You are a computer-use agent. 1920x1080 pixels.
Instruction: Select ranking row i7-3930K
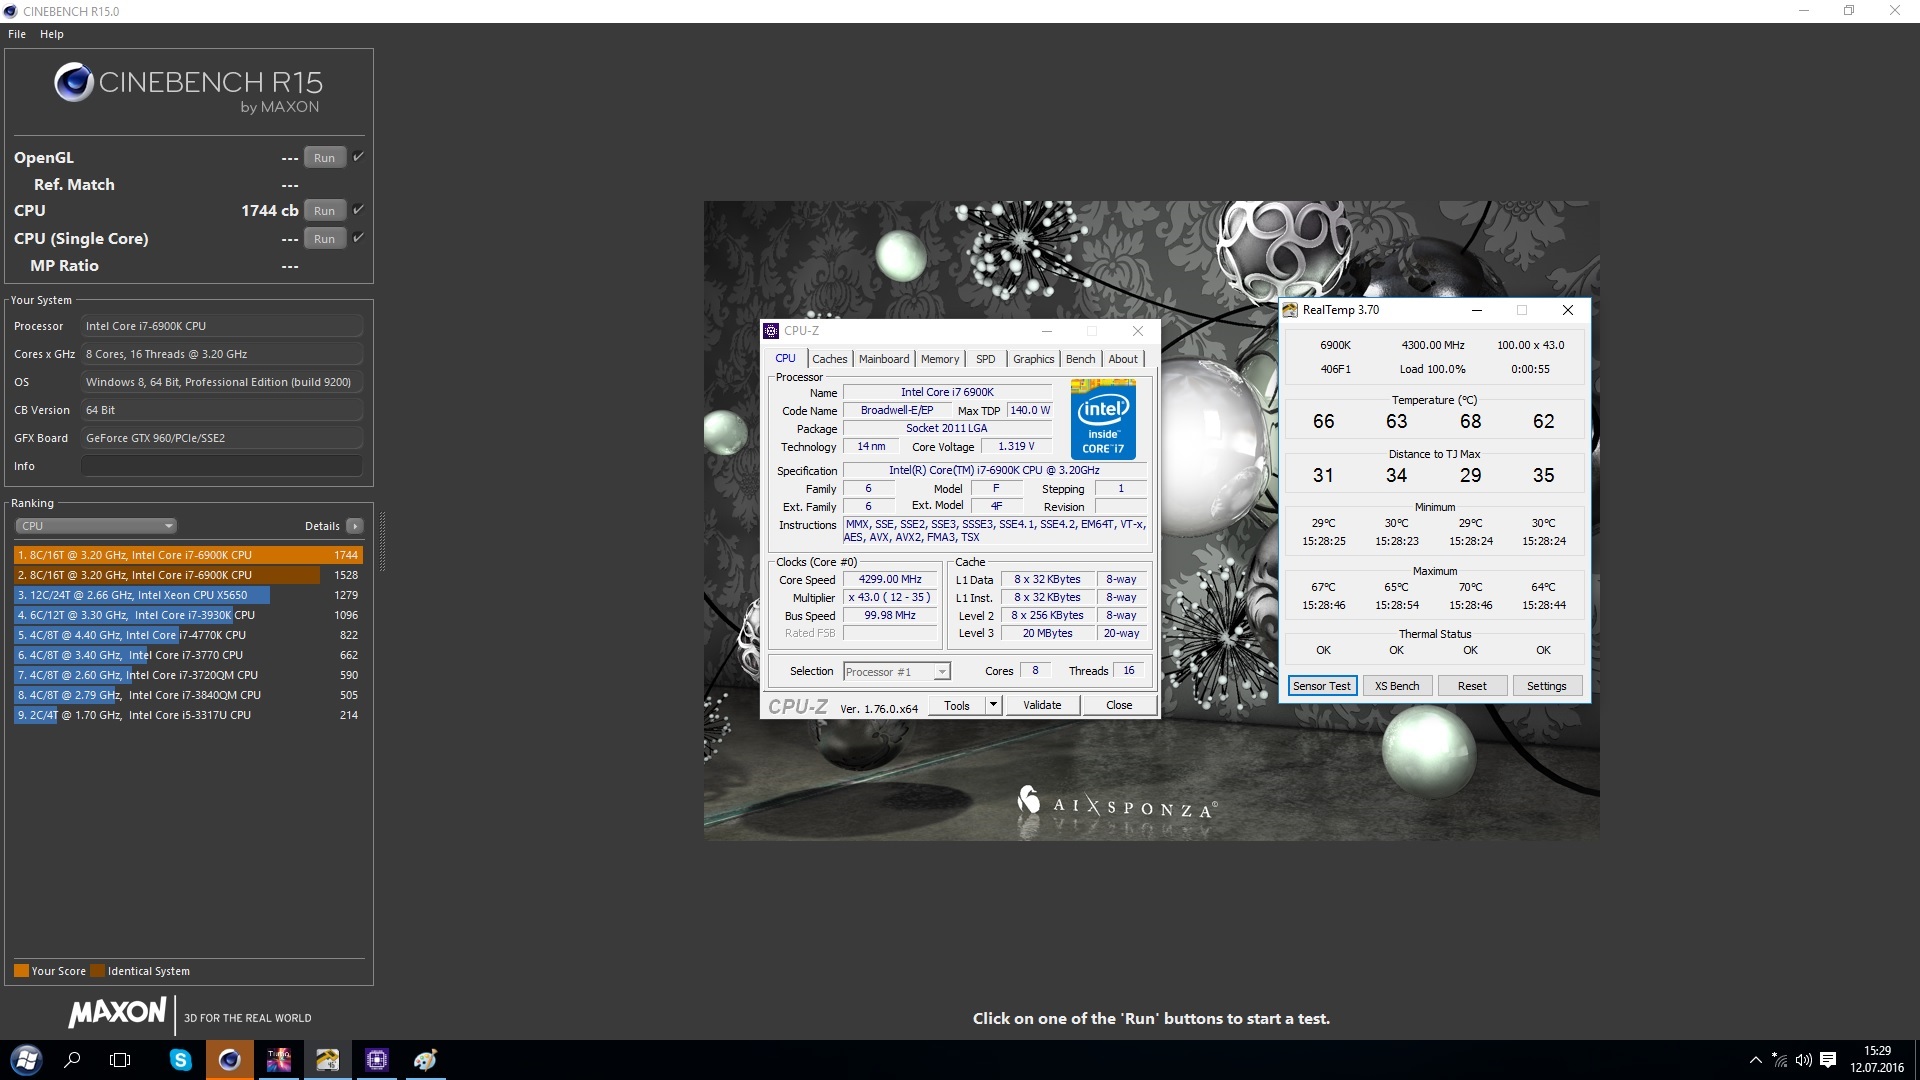tap(187, 615)
